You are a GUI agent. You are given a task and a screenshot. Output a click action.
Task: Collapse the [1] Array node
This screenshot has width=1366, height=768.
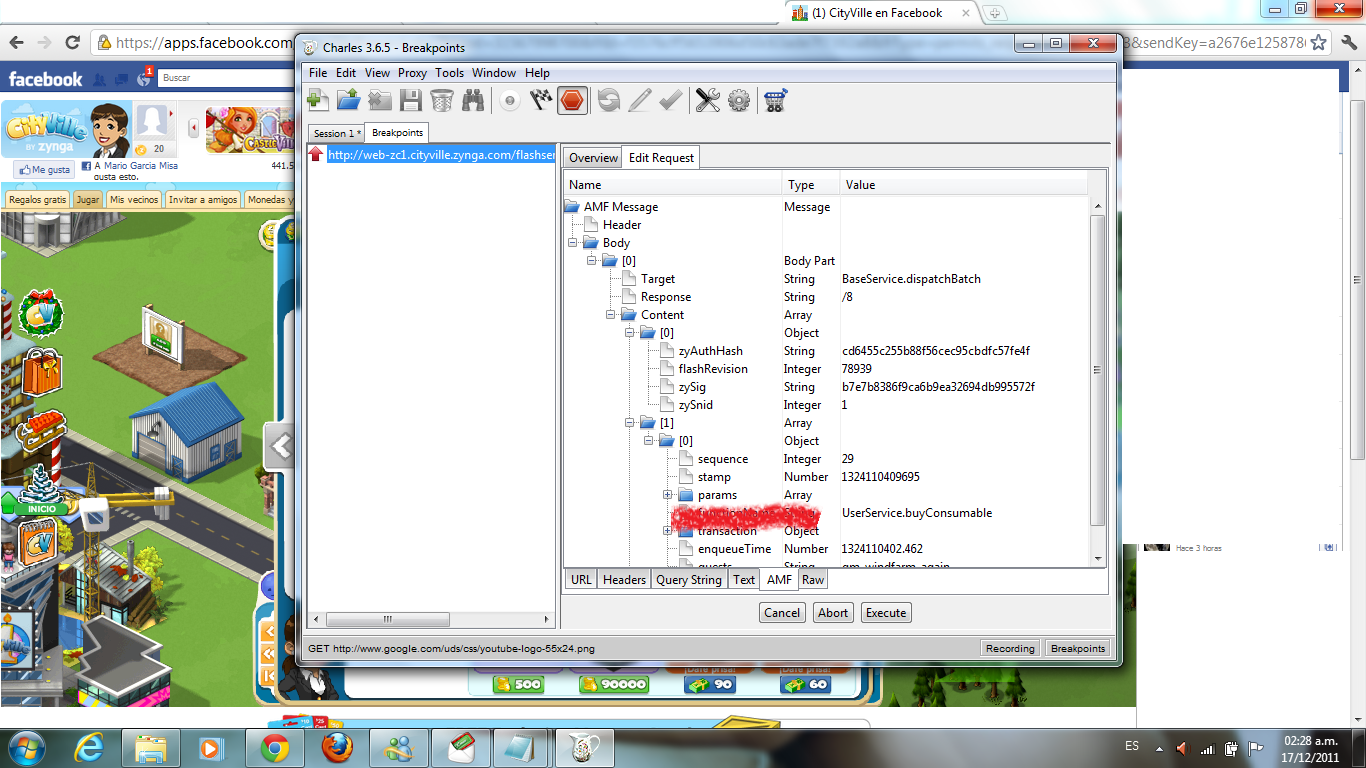pos(630,423)
